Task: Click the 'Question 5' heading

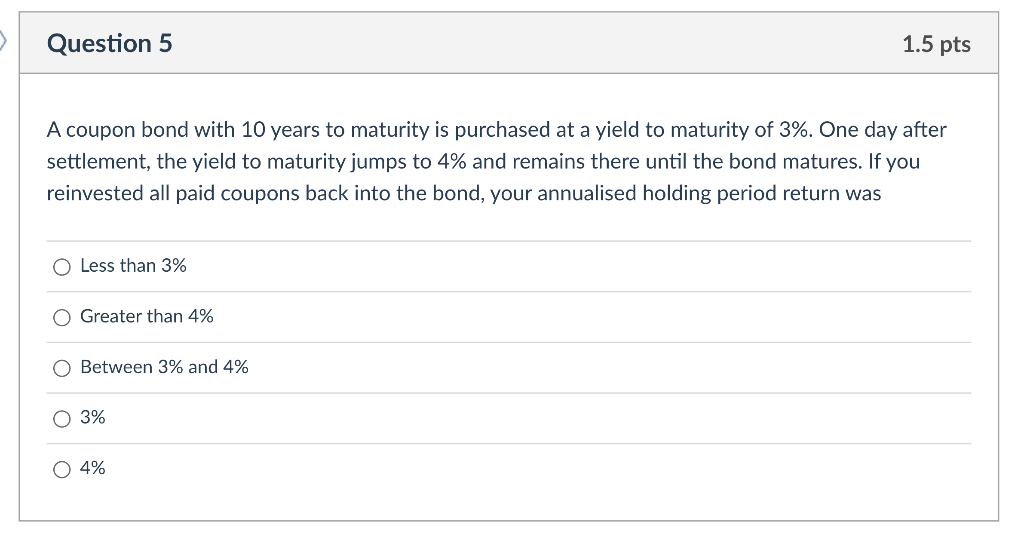Action: point(110,43)
